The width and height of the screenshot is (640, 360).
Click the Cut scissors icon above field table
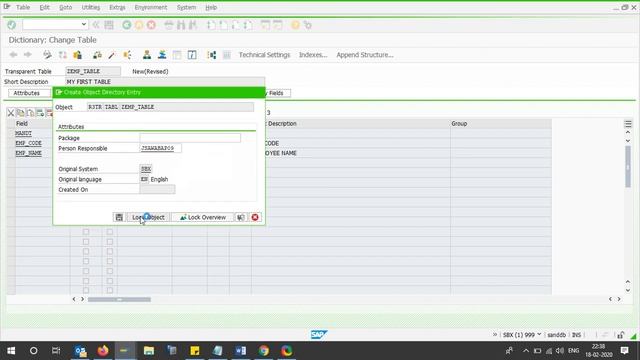pyautogui.click(x=11, y=113)
